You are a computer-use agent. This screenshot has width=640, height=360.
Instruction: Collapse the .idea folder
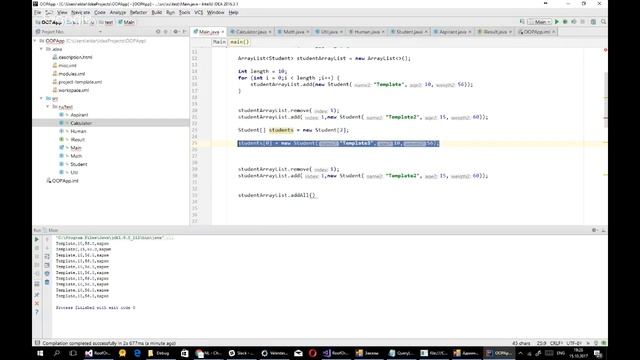pos(42,49)
